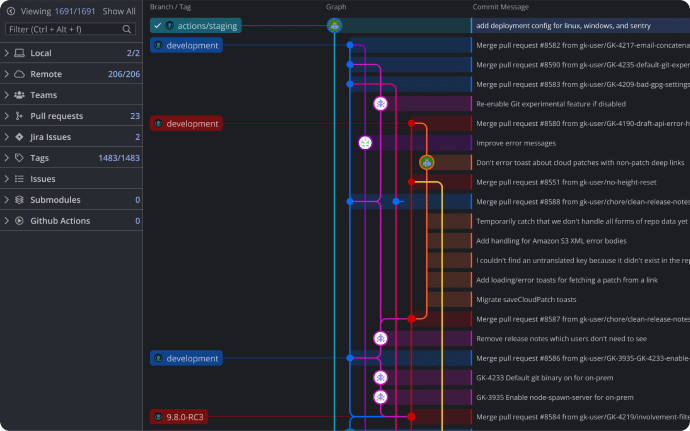Click the Pull requests branch icon
Screen dimensions: 690x431
click(x=19, y=116)
